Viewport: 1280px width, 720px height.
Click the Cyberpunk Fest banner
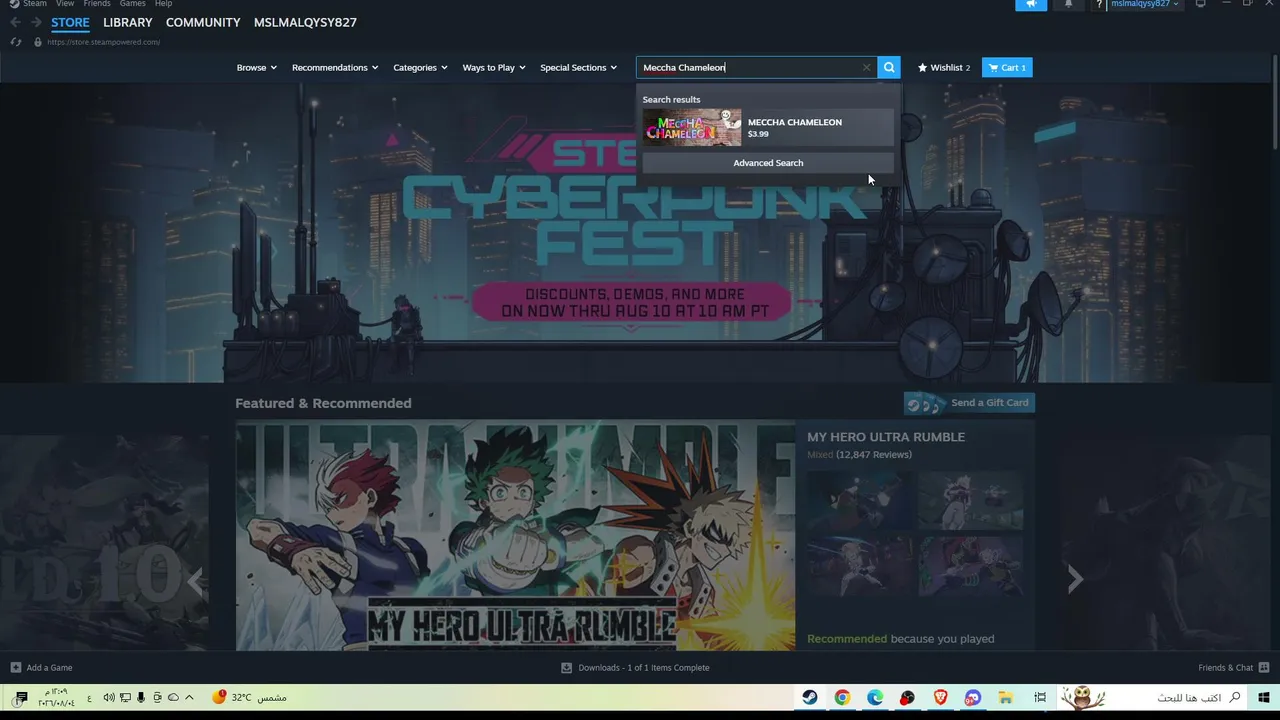coord(636,232)
